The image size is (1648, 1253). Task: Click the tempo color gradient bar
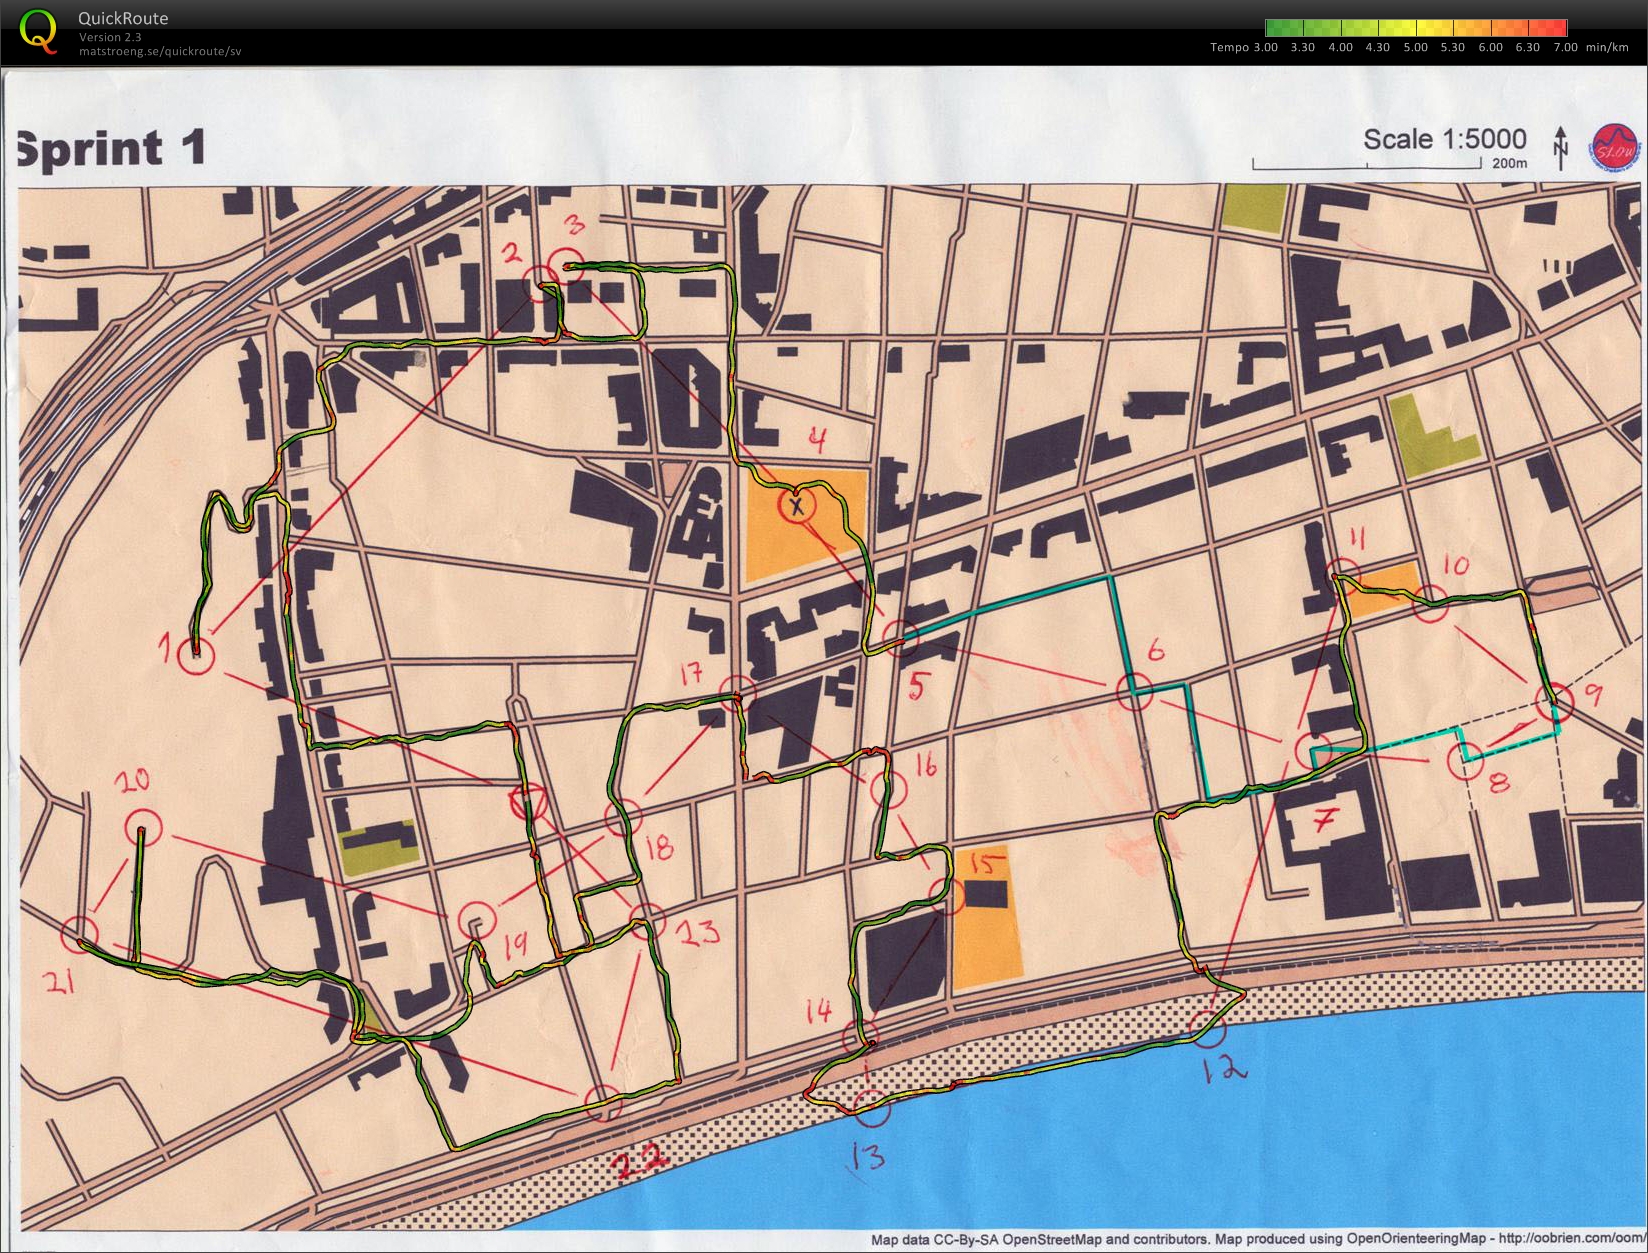1416,28
